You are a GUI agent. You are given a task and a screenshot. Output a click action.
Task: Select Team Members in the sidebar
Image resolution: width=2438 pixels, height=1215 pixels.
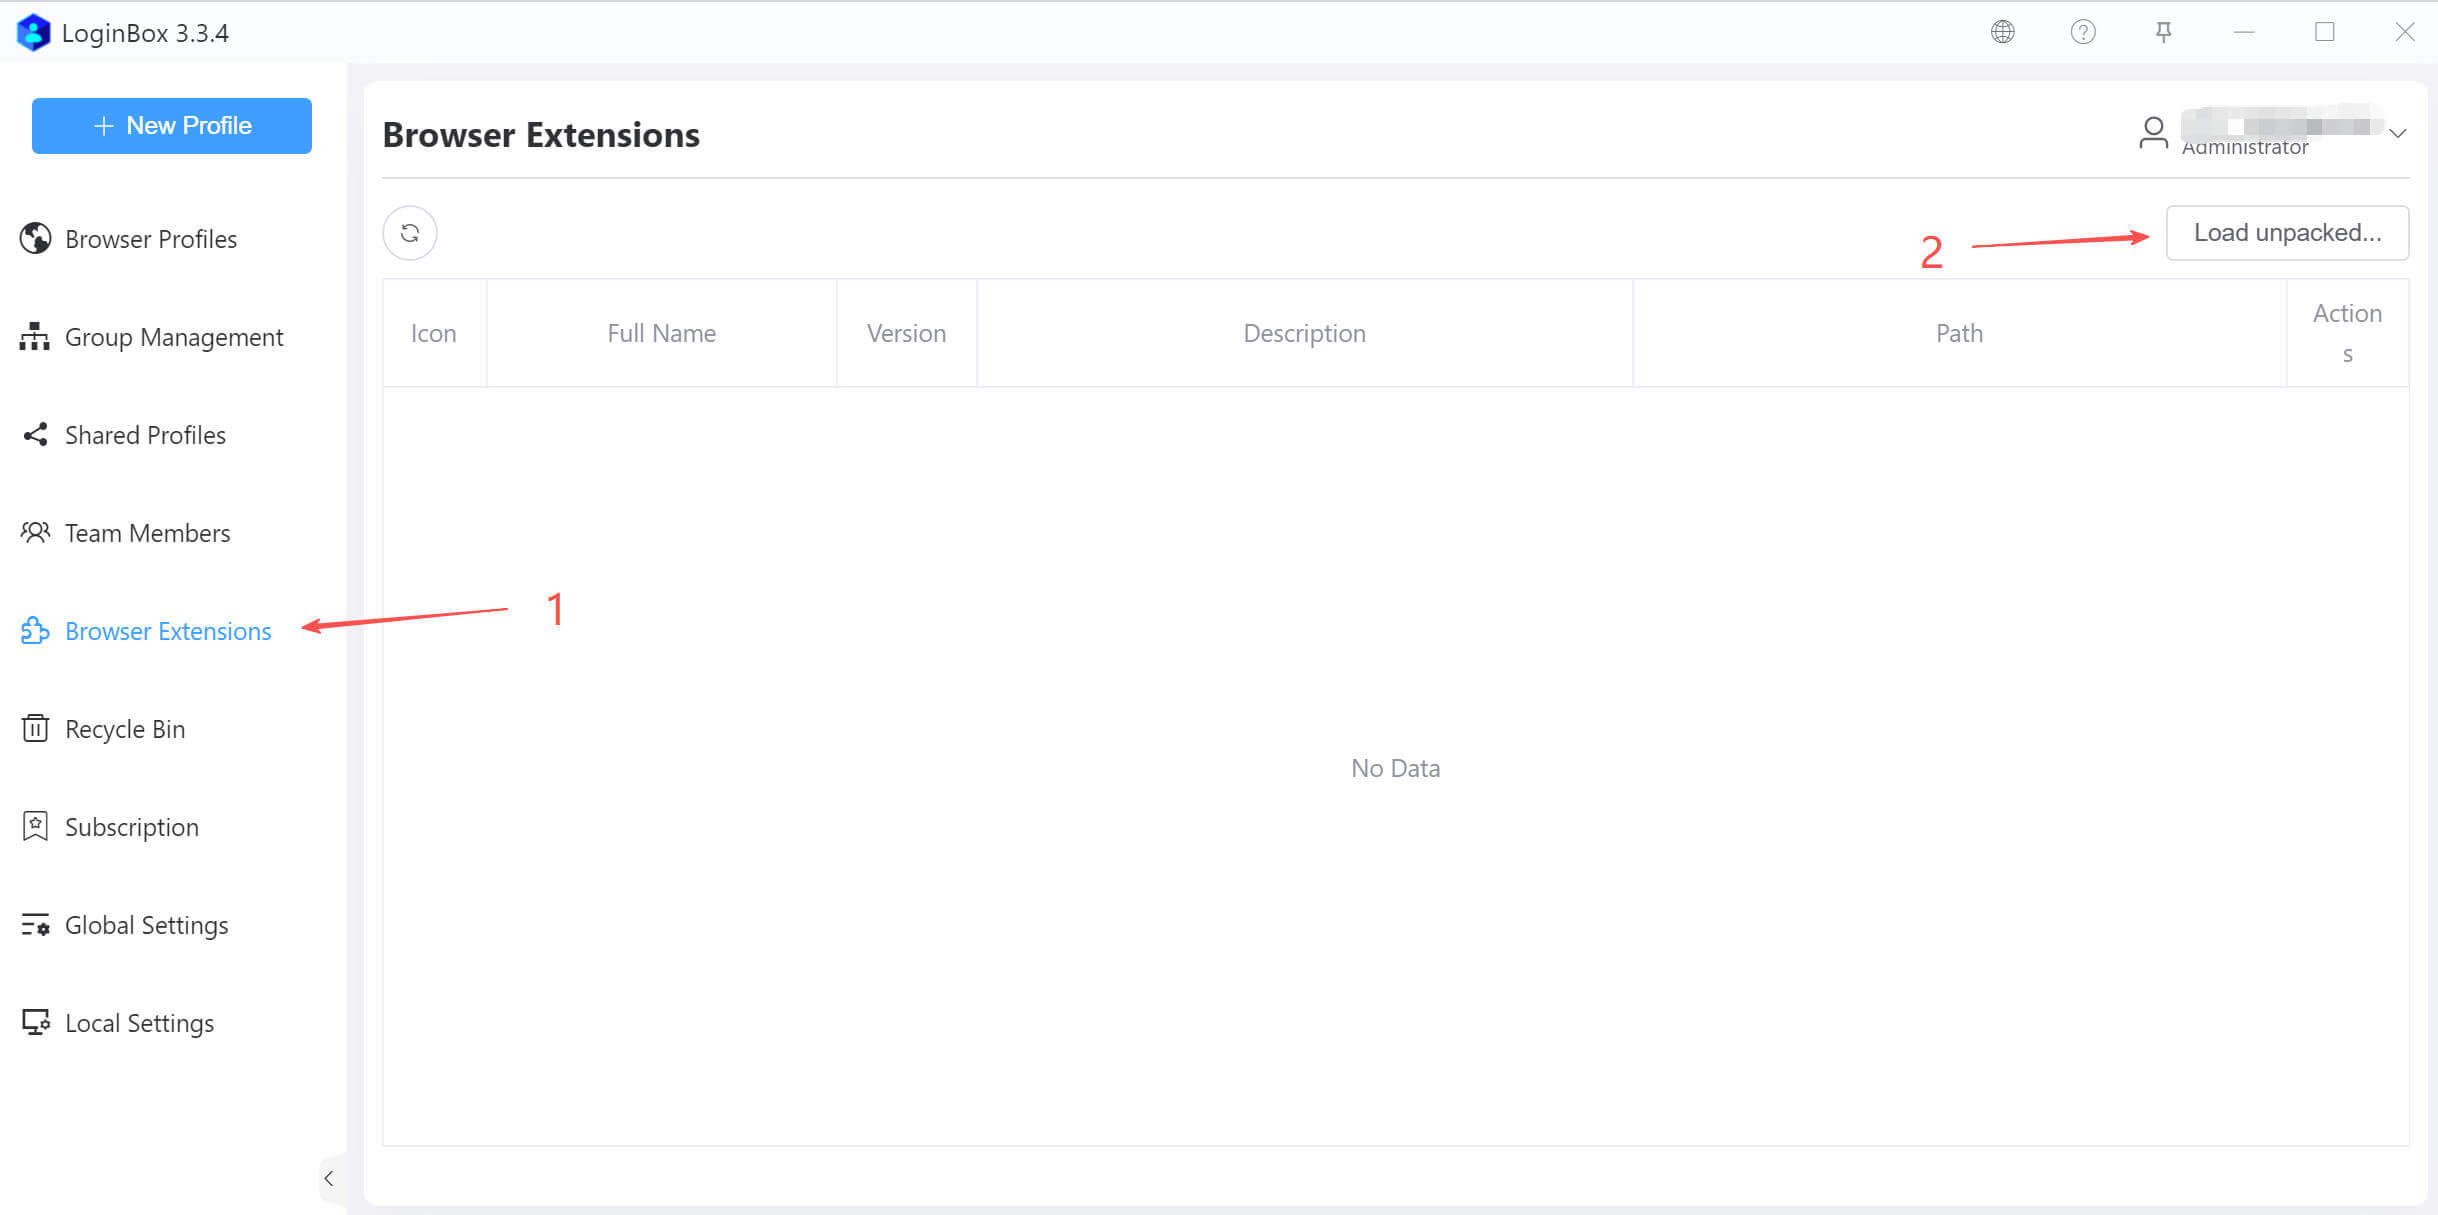coord(147,533)
